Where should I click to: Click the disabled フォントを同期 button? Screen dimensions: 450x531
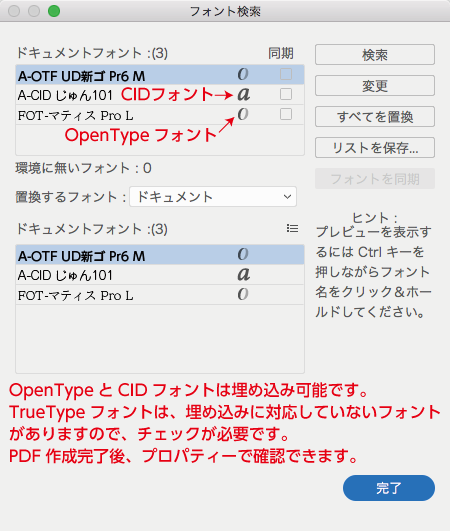pyautogui.click(x=375, y=178)
